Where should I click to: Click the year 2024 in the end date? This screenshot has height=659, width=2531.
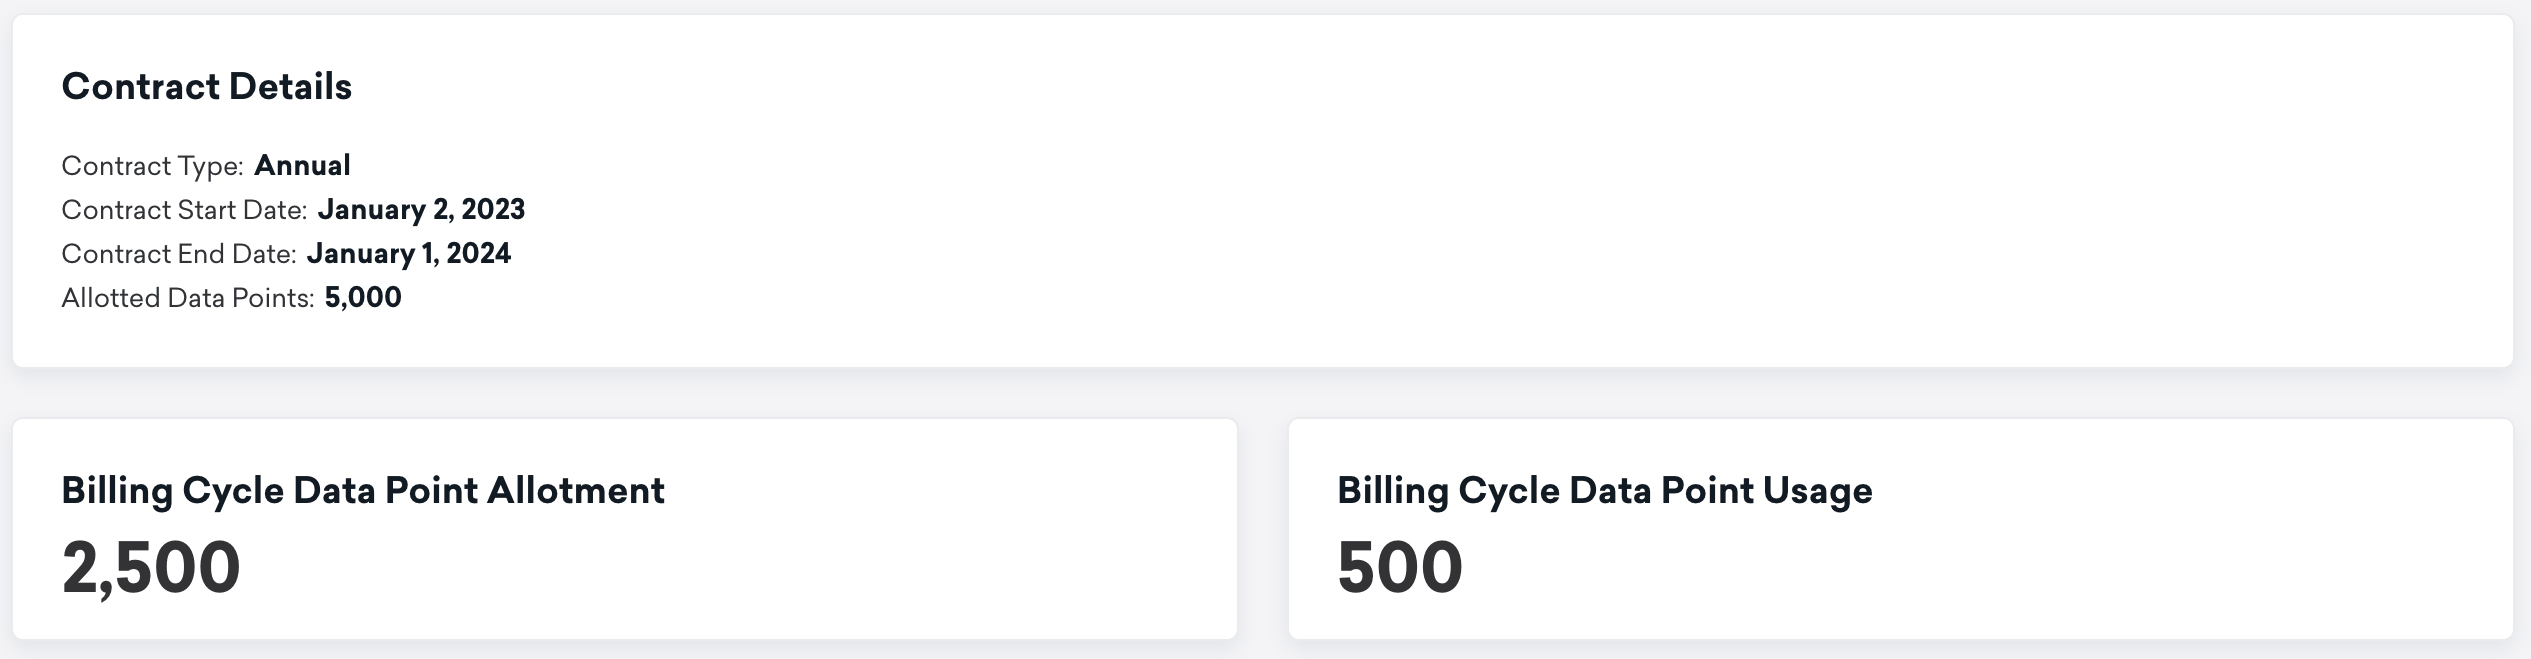click(x=478, y=253)
